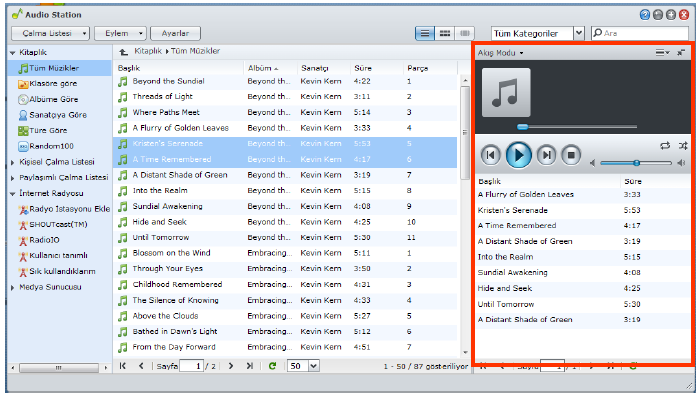Stop playback with the stop button
The image size is (700, 395).
pos(571,155)
